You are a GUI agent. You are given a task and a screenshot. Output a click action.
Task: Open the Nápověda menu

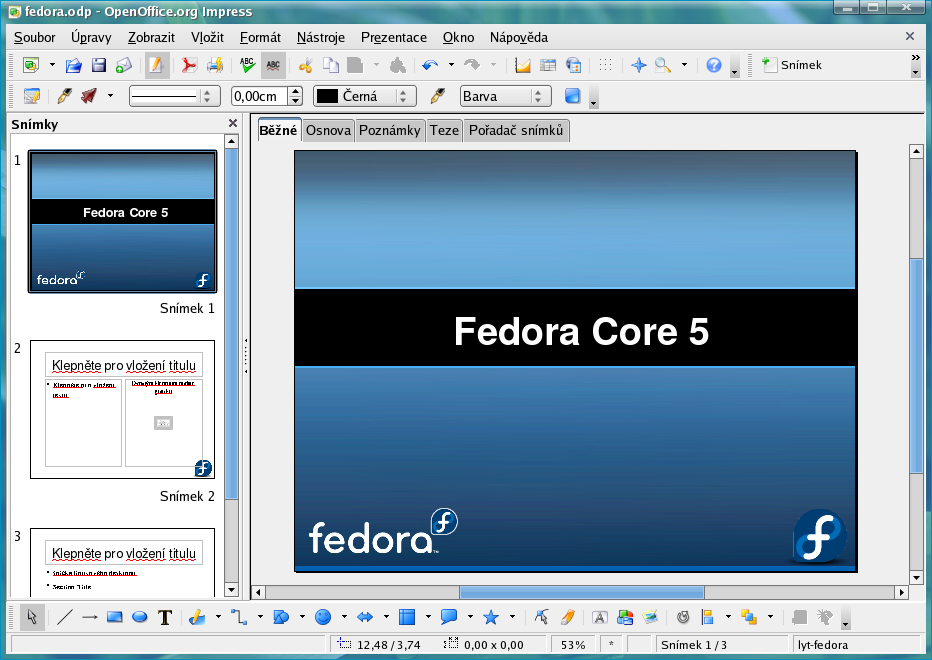tap(519, 37)
